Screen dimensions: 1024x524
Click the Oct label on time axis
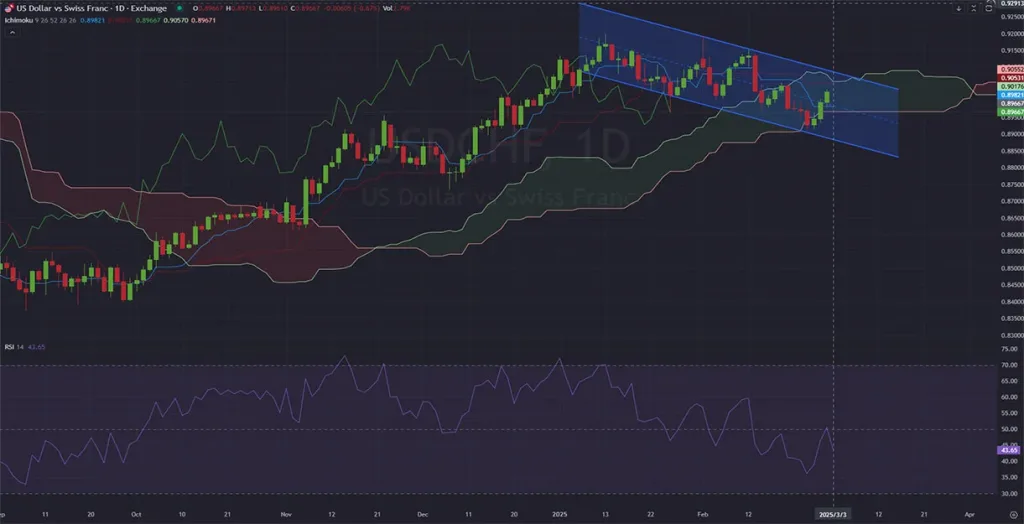pos(136,515)
